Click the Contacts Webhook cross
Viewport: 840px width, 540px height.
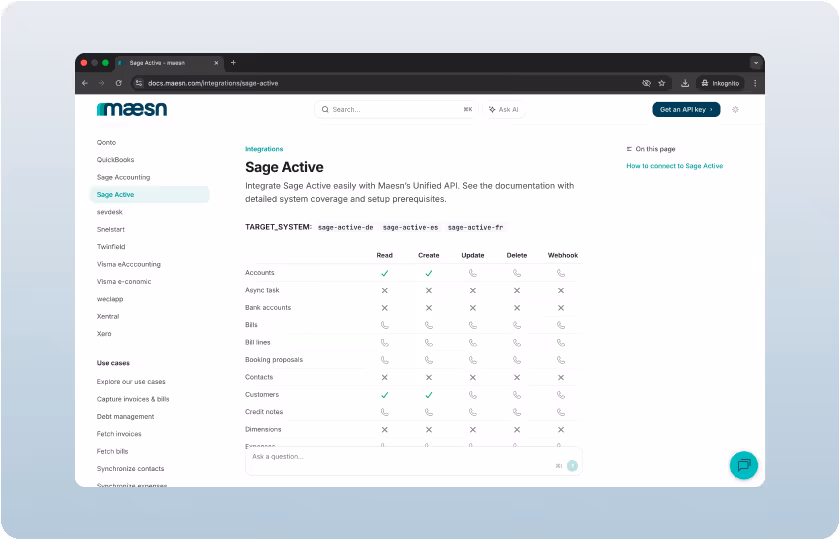pos(561,378)
